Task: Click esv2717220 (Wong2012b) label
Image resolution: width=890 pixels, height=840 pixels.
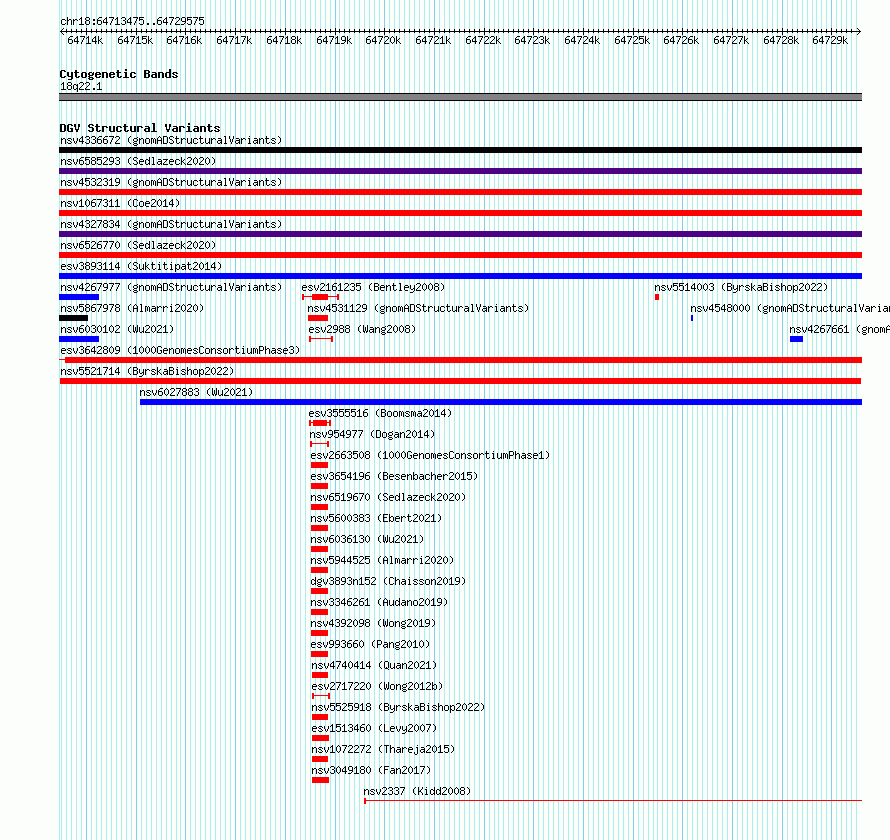Action: 377,686
